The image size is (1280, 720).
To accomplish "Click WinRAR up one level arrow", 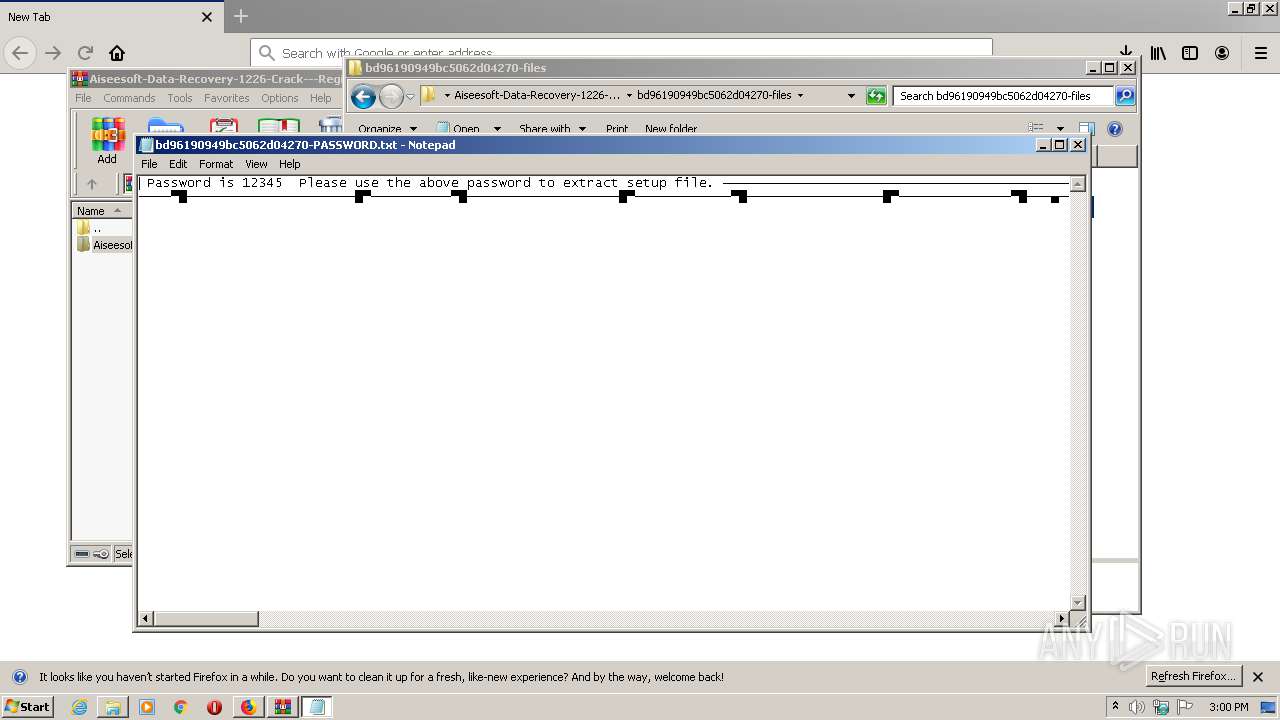I will [x=92, y=184].
